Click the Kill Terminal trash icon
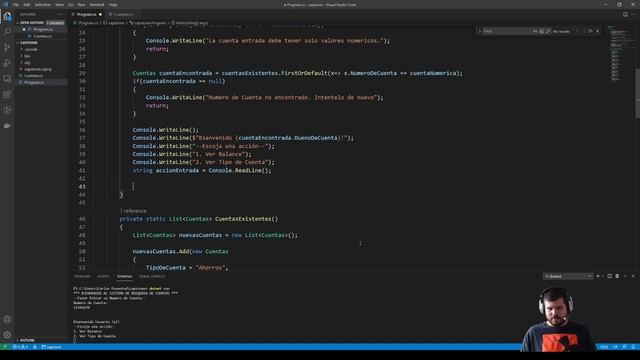Screen dimensions: 640x360 [617, 276]
